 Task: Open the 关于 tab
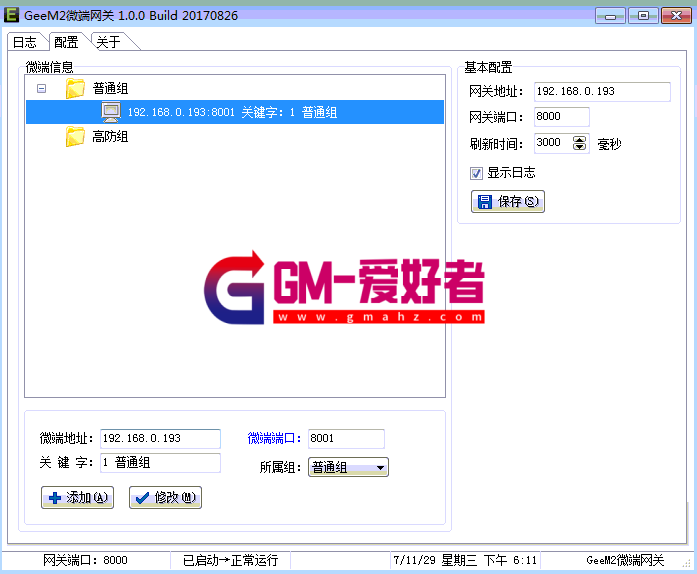tap(108, 42)
